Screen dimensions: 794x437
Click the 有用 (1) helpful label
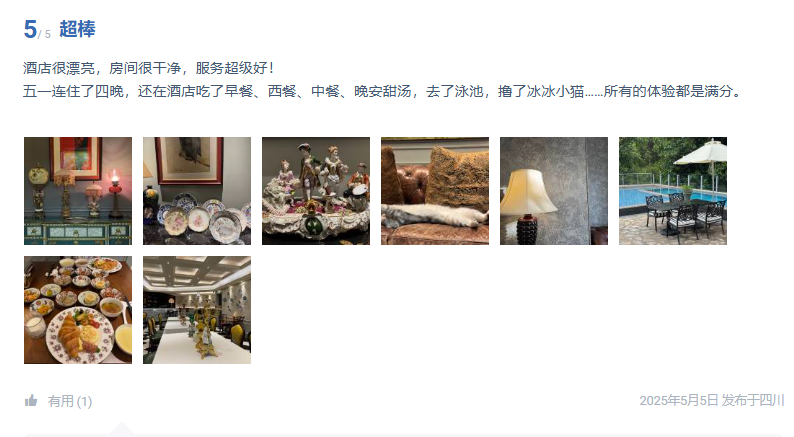click(x=70, y=402)
